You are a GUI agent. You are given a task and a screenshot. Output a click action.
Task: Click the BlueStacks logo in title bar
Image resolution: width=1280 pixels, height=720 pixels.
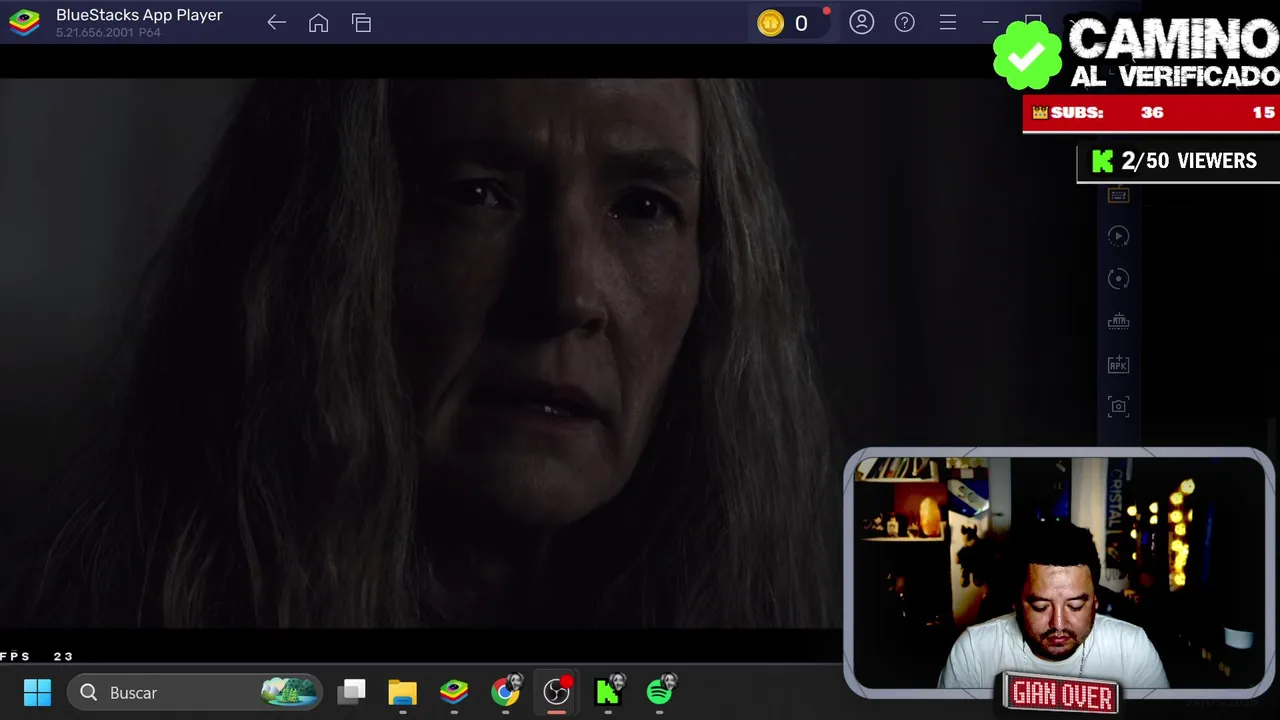point(24,22)
